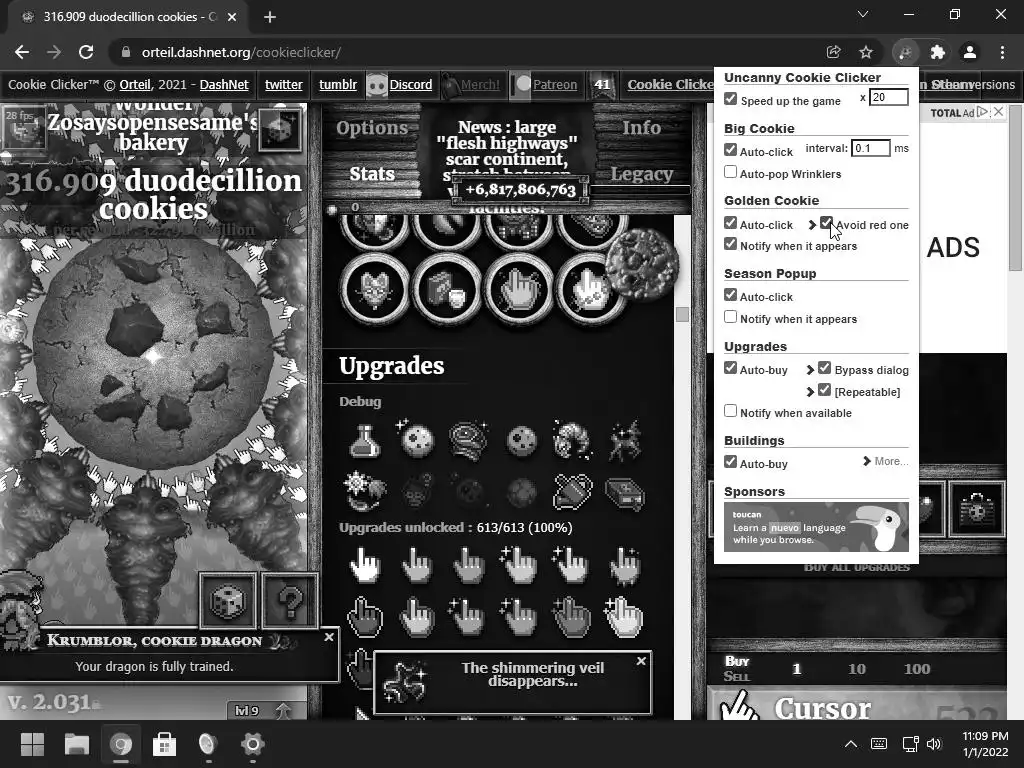This screenshot has height=768, width=1024.
Task: Select the milk and cookies upgrade icon
Action: [447, 289]
